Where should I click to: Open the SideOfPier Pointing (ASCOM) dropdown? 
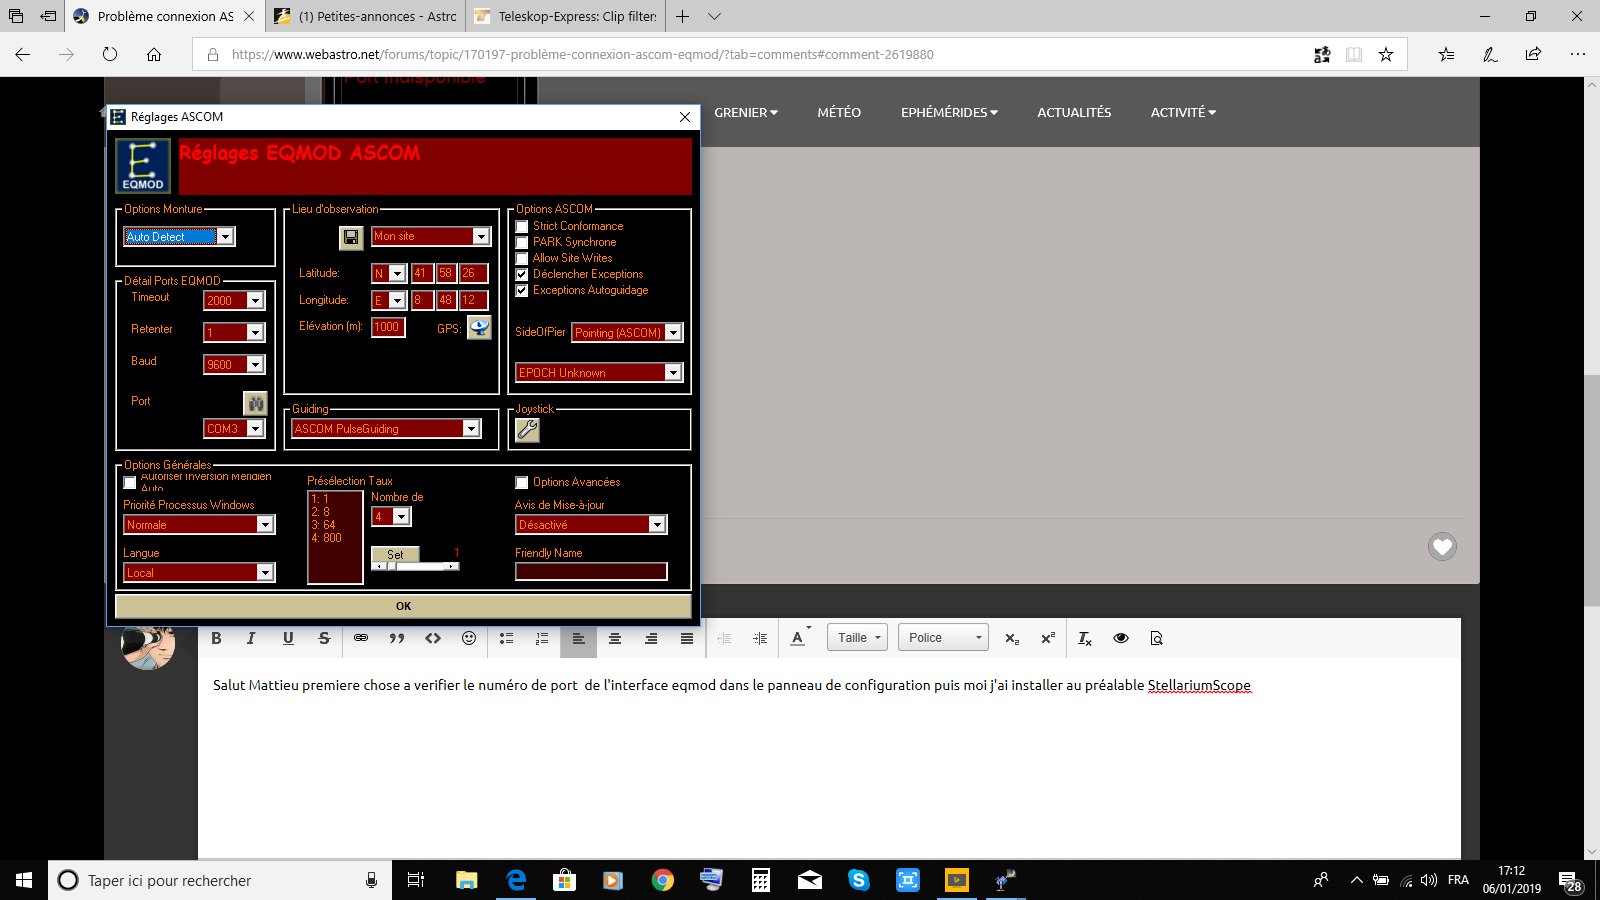click(x=673, y=333)
